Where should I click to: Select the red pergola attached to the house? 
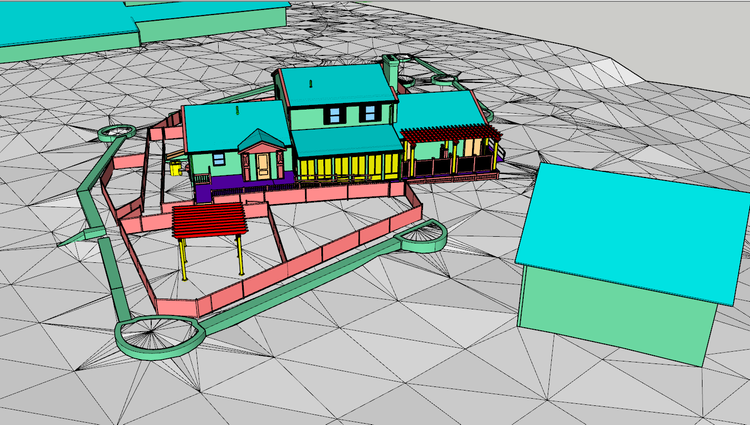(x=451, y=133)
